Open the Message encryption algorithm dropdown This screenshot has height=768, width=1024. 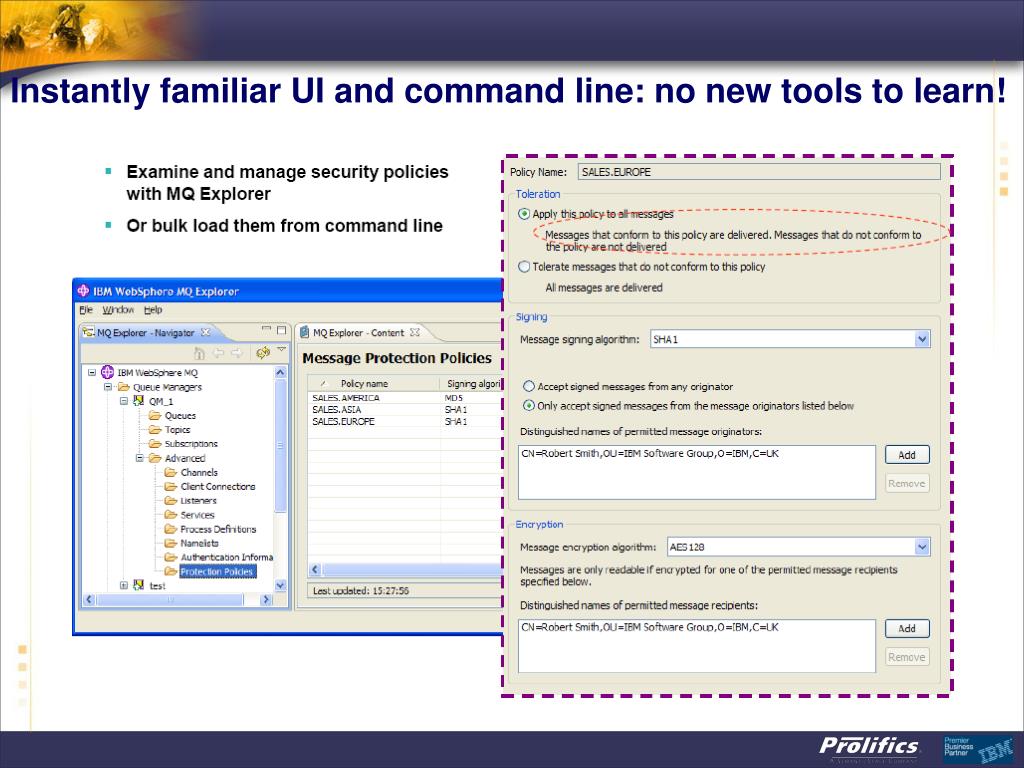tap(921, 547)
